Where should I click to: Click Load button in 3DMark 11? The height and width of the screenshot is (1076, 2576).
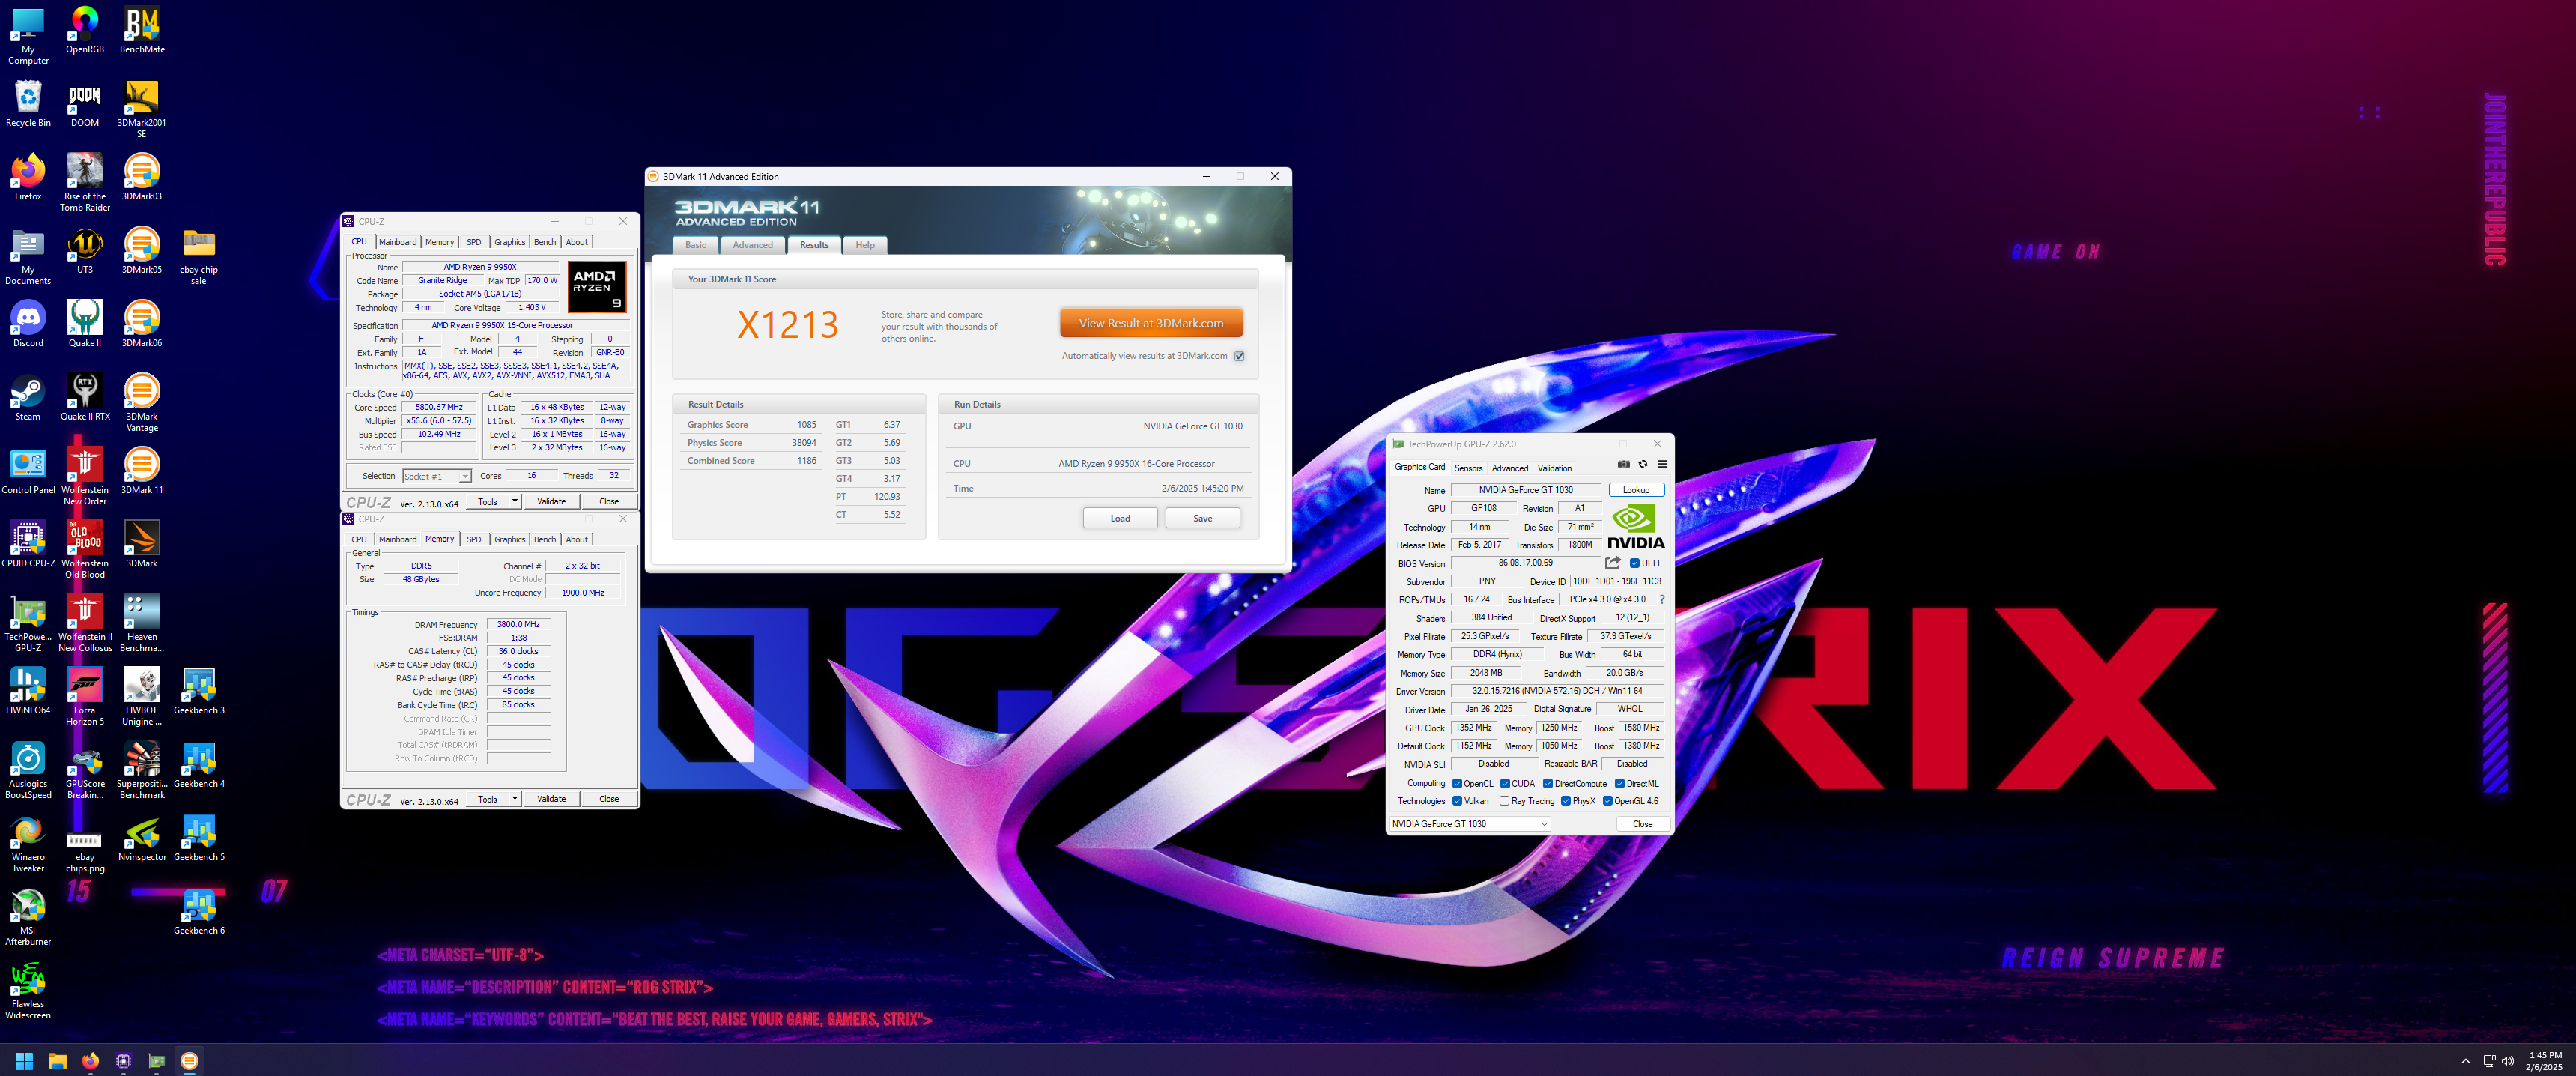[1120, 518]
